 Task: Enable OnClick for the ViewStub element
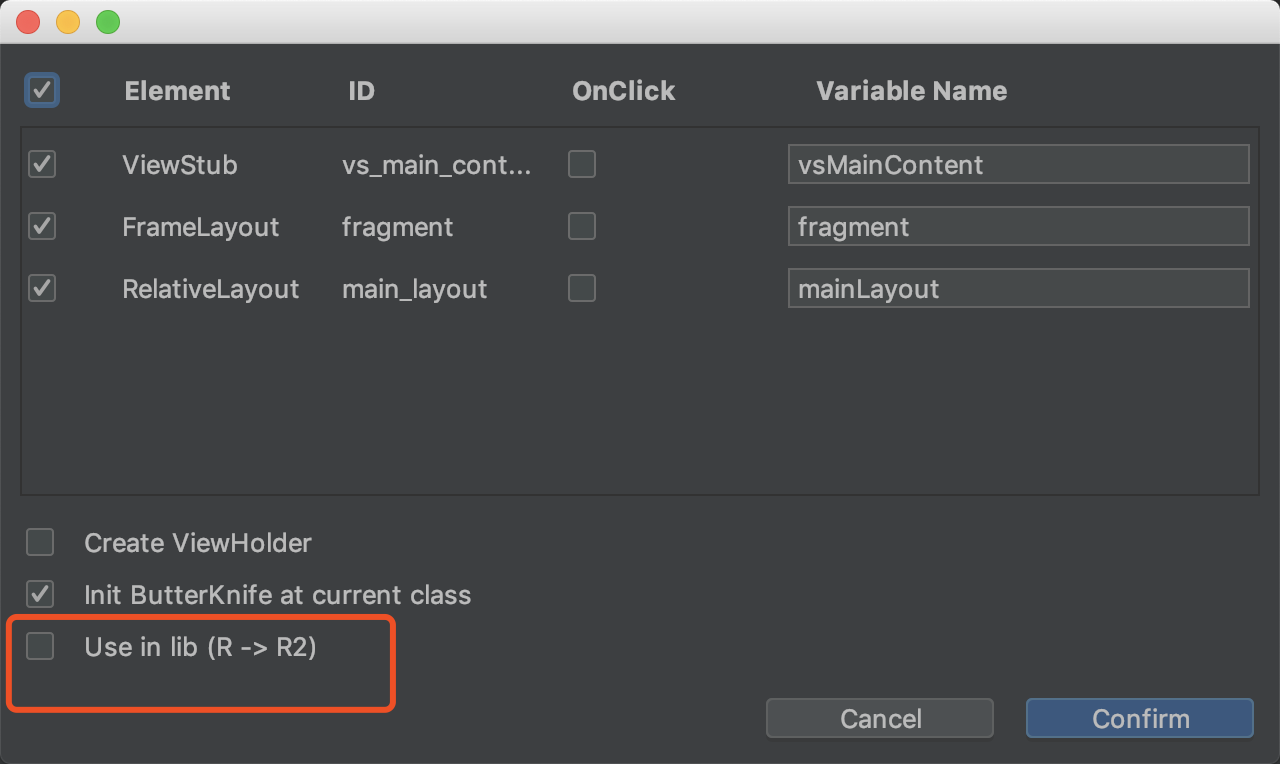coord(581,164)
